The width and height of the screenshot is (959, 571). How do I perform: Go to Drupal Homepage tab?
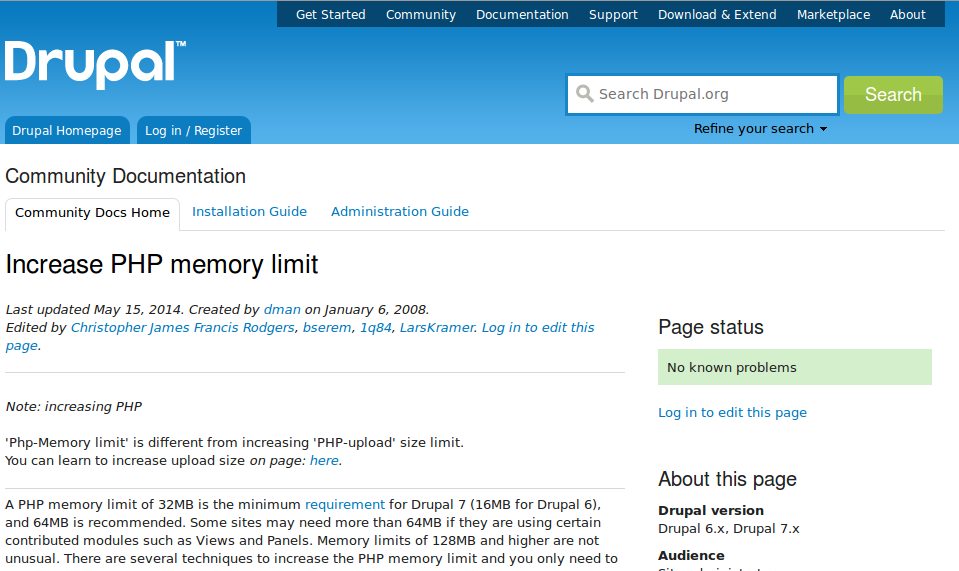67,130
